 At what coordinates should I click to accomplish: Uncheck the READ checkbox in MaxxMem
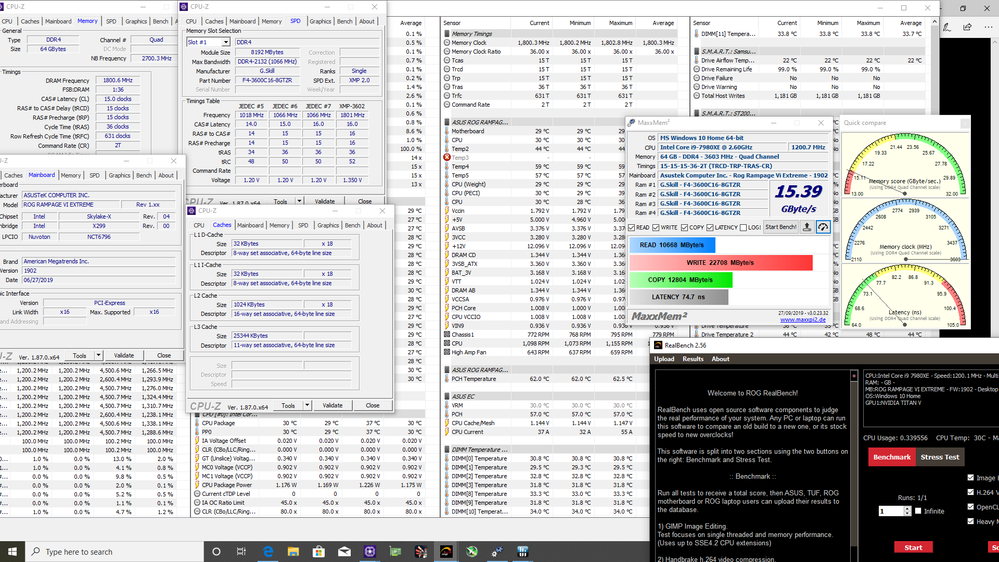click(x=631, y=227)
